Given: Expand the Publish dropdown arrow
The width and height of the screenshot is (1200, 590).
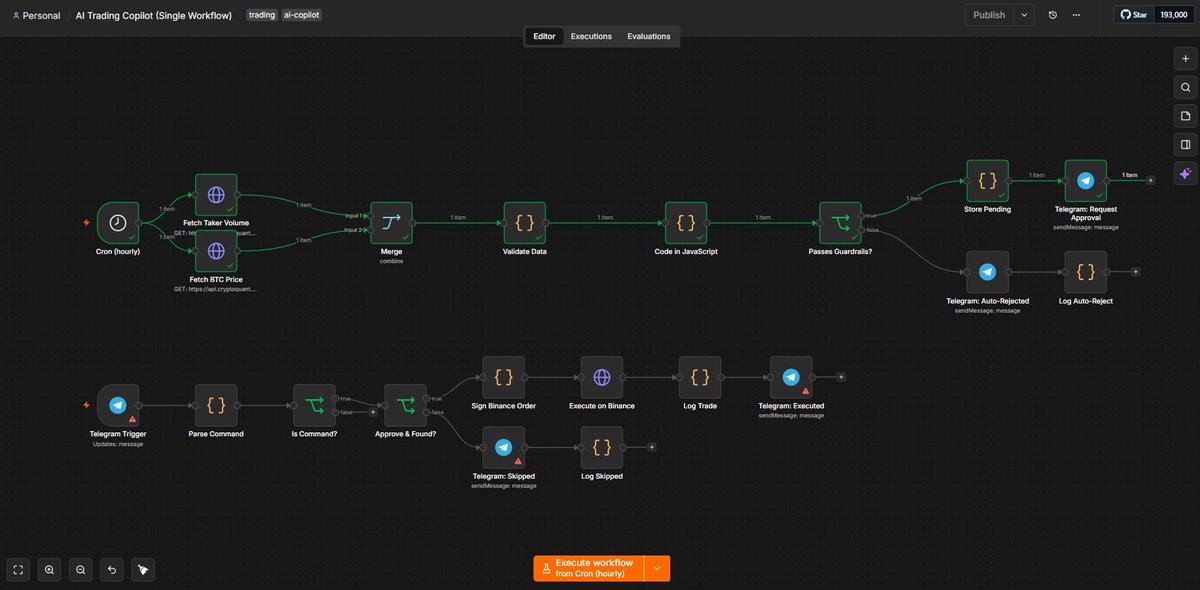Looking at the screenshot, I should (1024, 15).
